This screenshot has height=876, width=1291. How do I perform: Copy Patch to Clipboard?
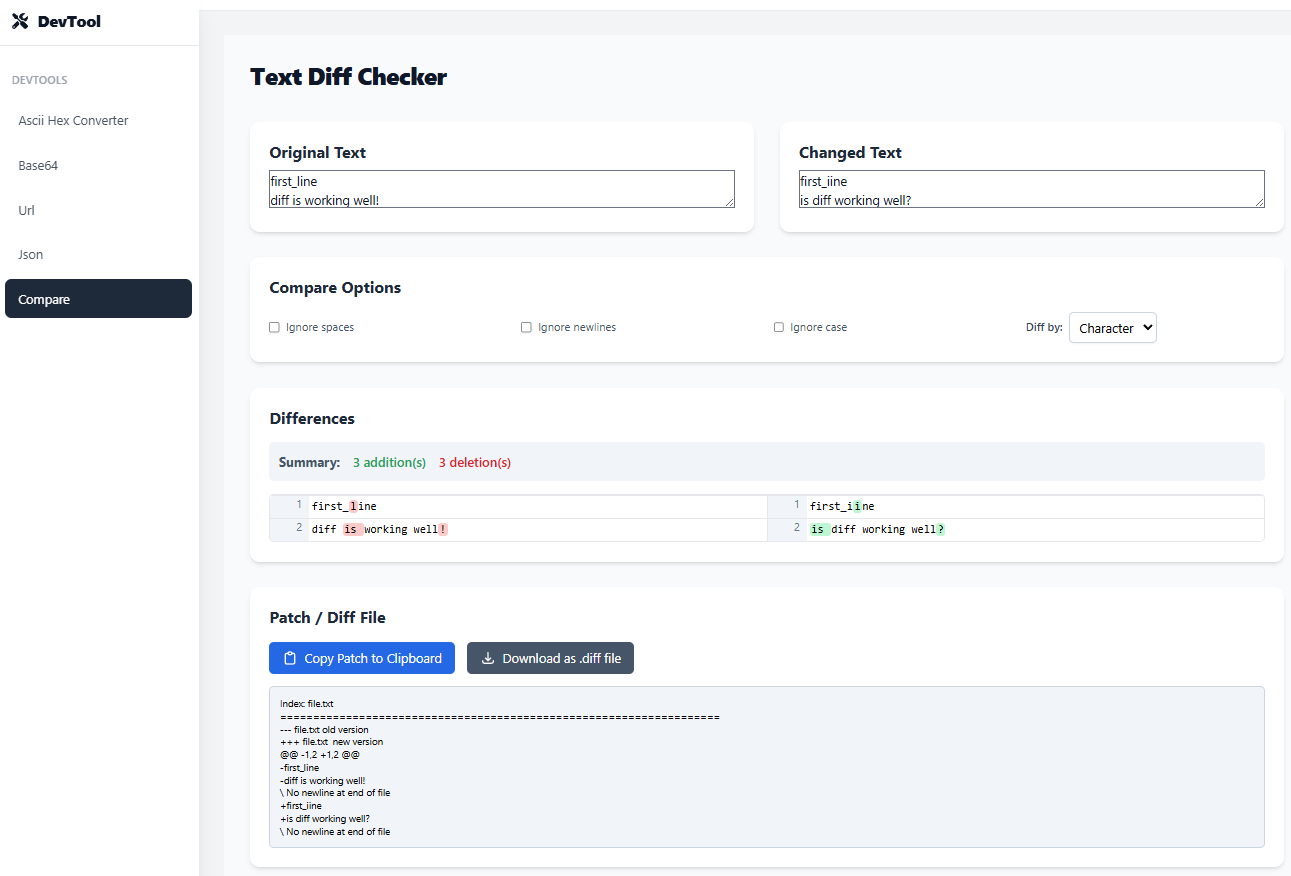362,658
